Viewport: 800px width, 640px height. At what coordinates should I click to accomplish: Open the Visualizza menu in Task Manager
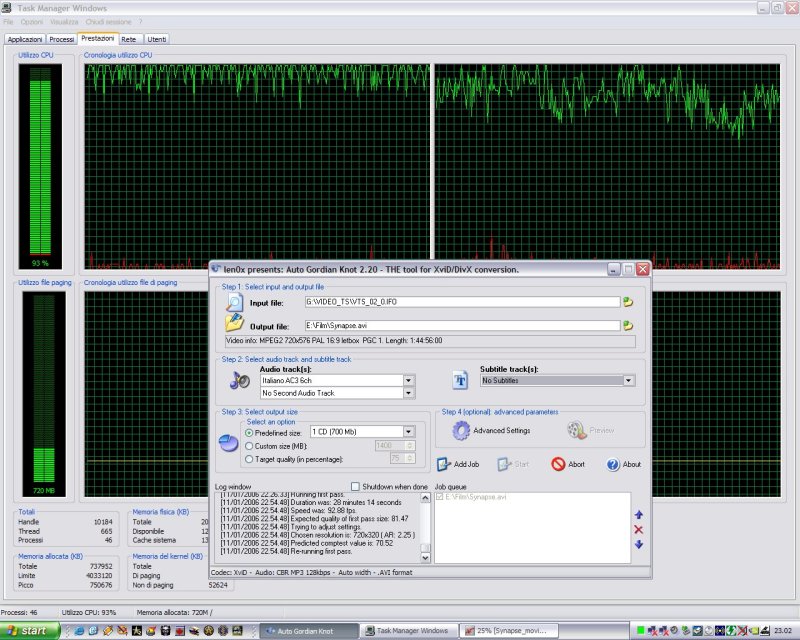click(64, 22)
